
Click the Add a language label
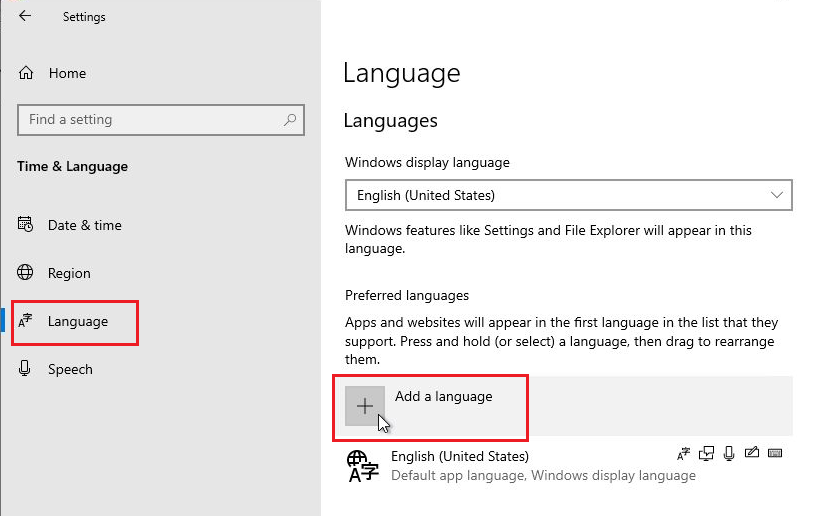(444, 397)
